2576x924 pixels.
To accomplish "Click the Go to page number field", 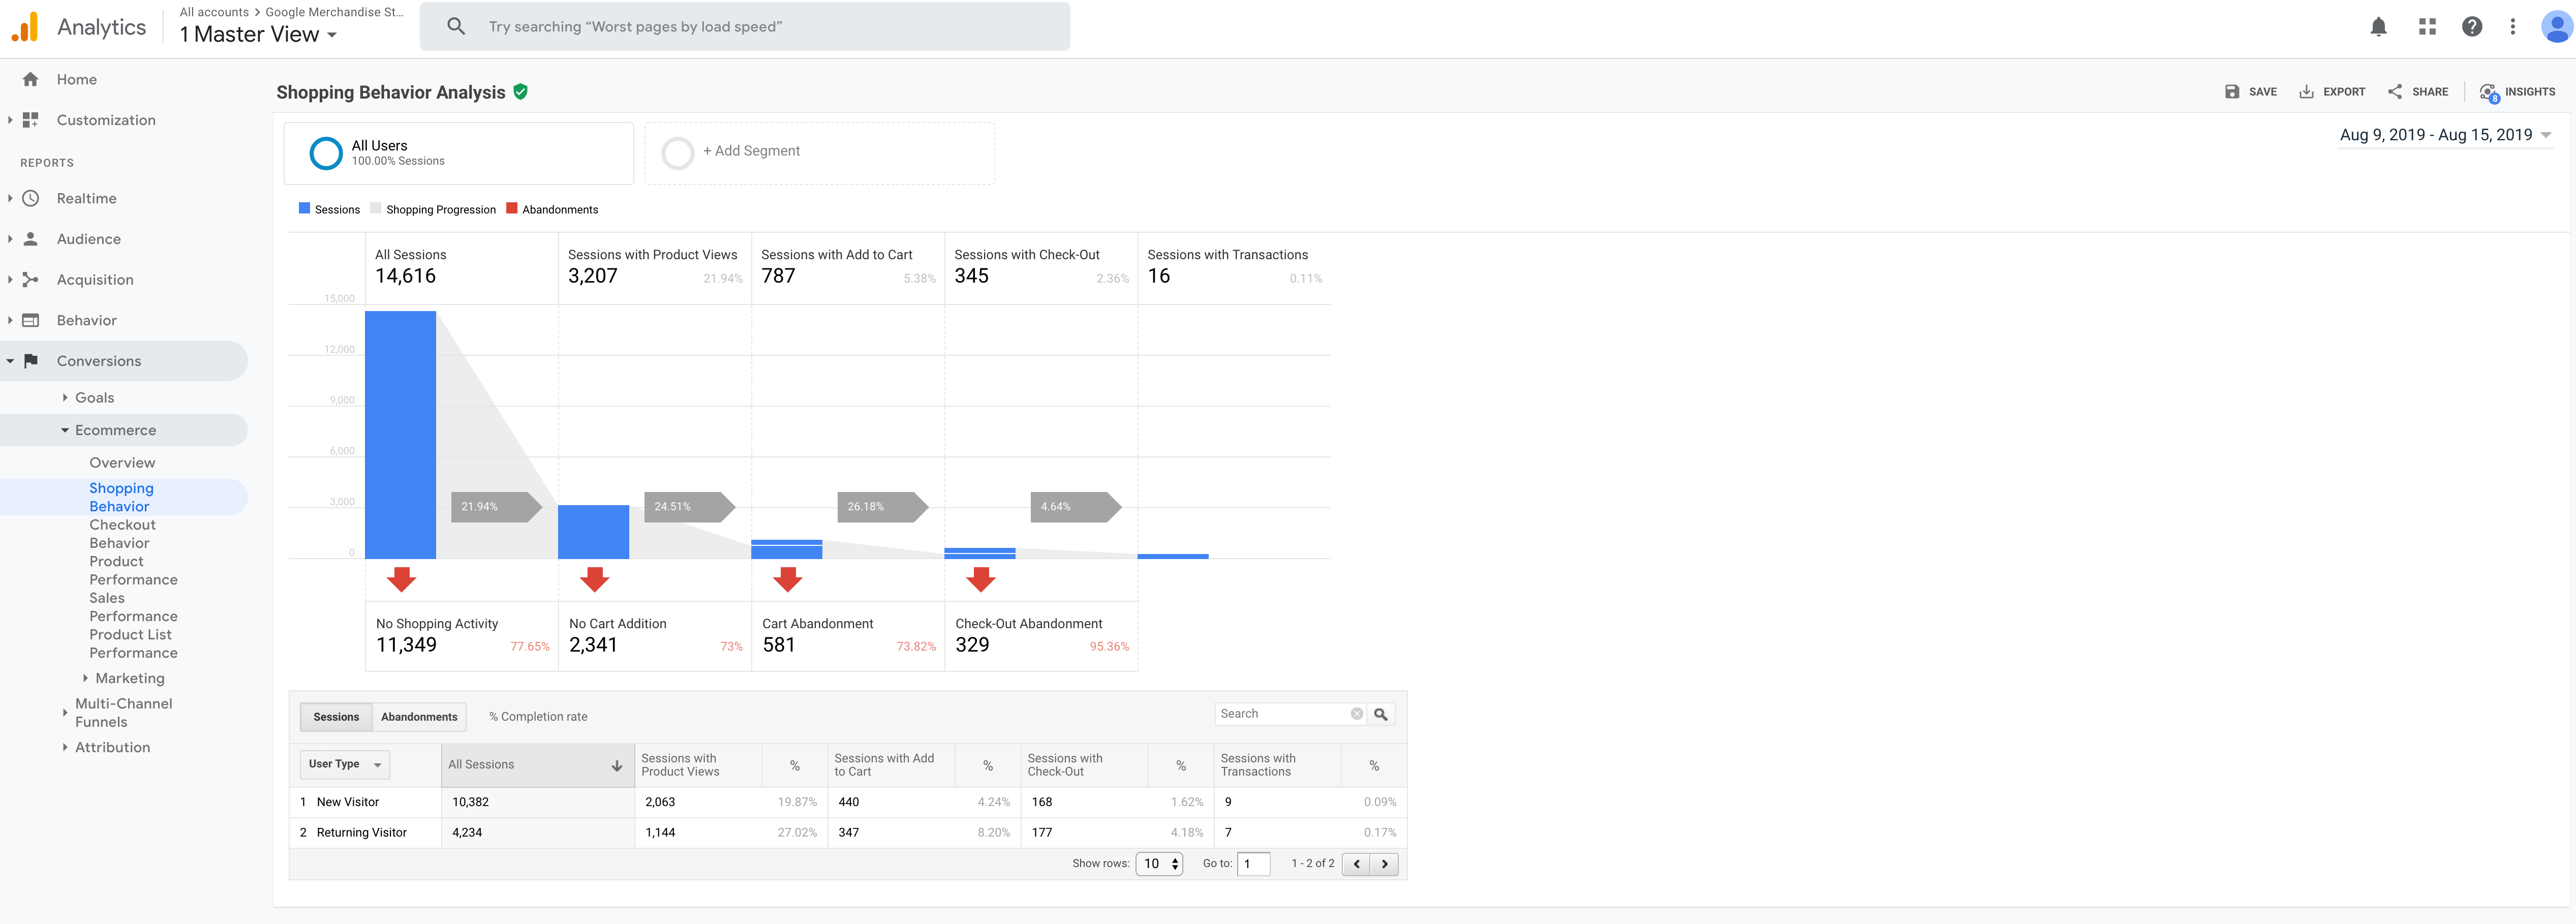I will pos(1253,864).
